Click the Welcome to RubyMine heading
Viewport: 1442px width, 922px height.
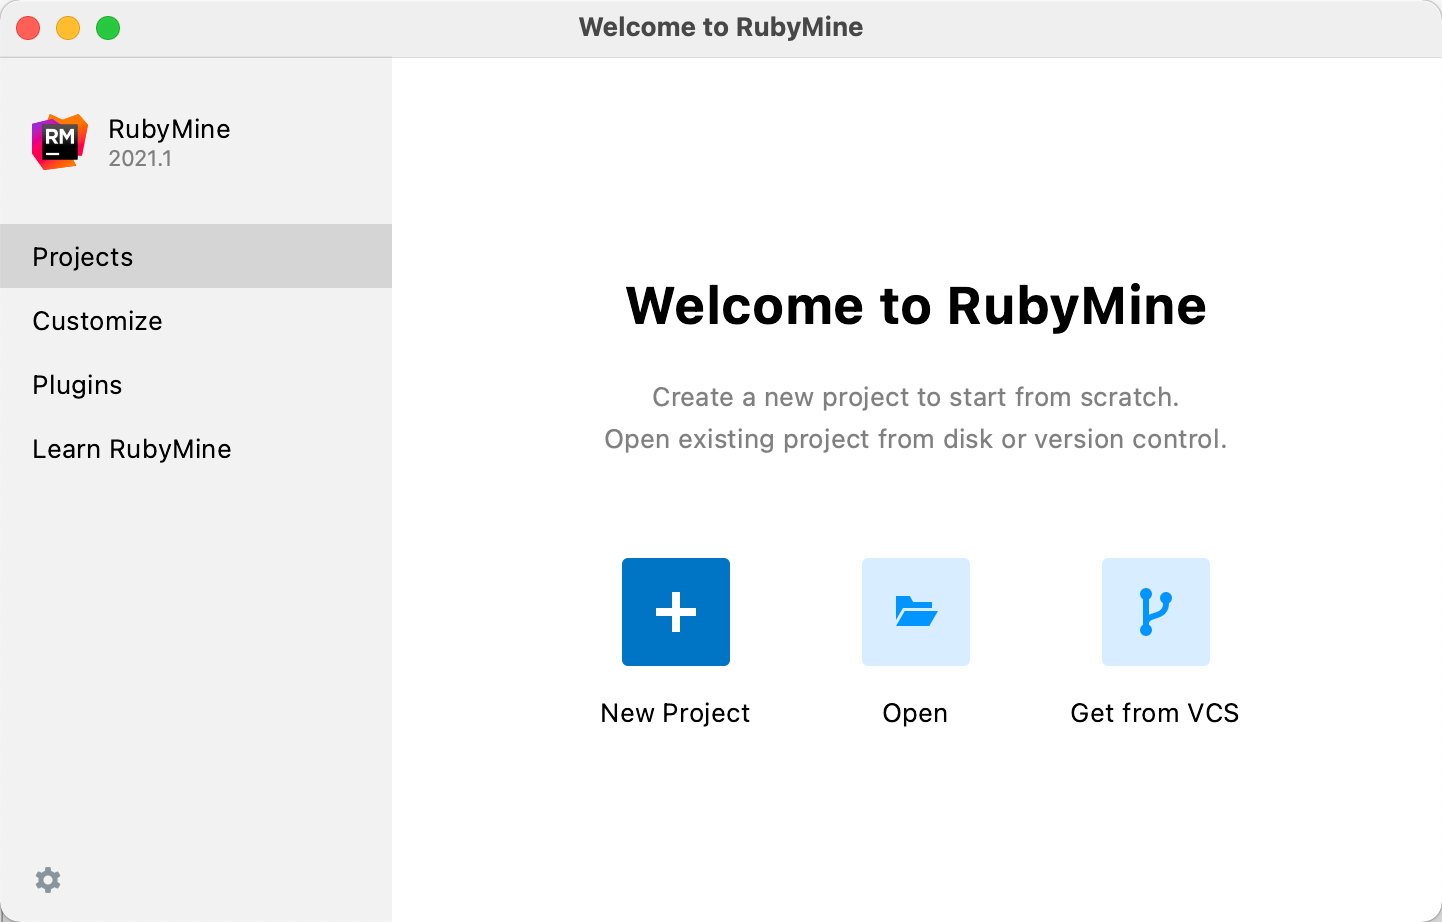tap(916, 305)
